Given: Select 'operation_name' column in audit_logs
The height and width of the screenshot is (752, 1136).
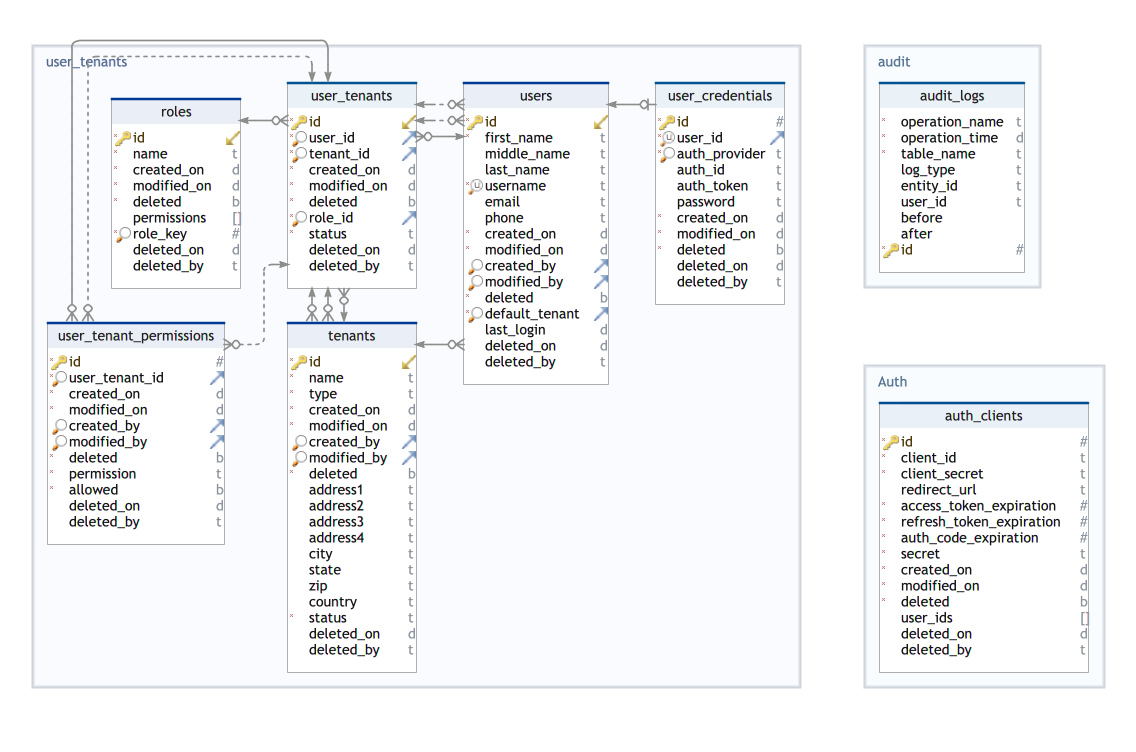Looking at the screenshot, I should [952, 122].
